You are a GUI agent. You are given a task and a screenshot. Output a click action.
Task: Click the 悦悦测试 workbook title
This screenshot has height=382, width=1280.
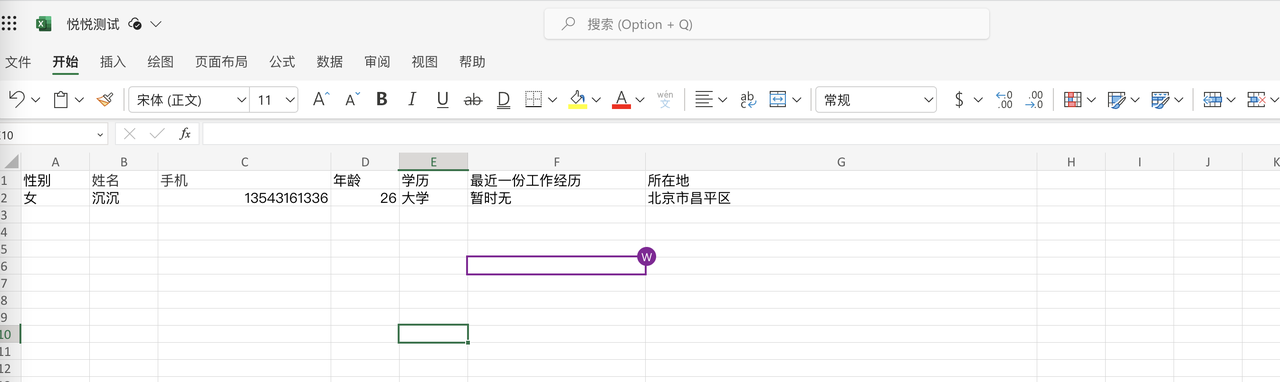[x=93, y=23]
